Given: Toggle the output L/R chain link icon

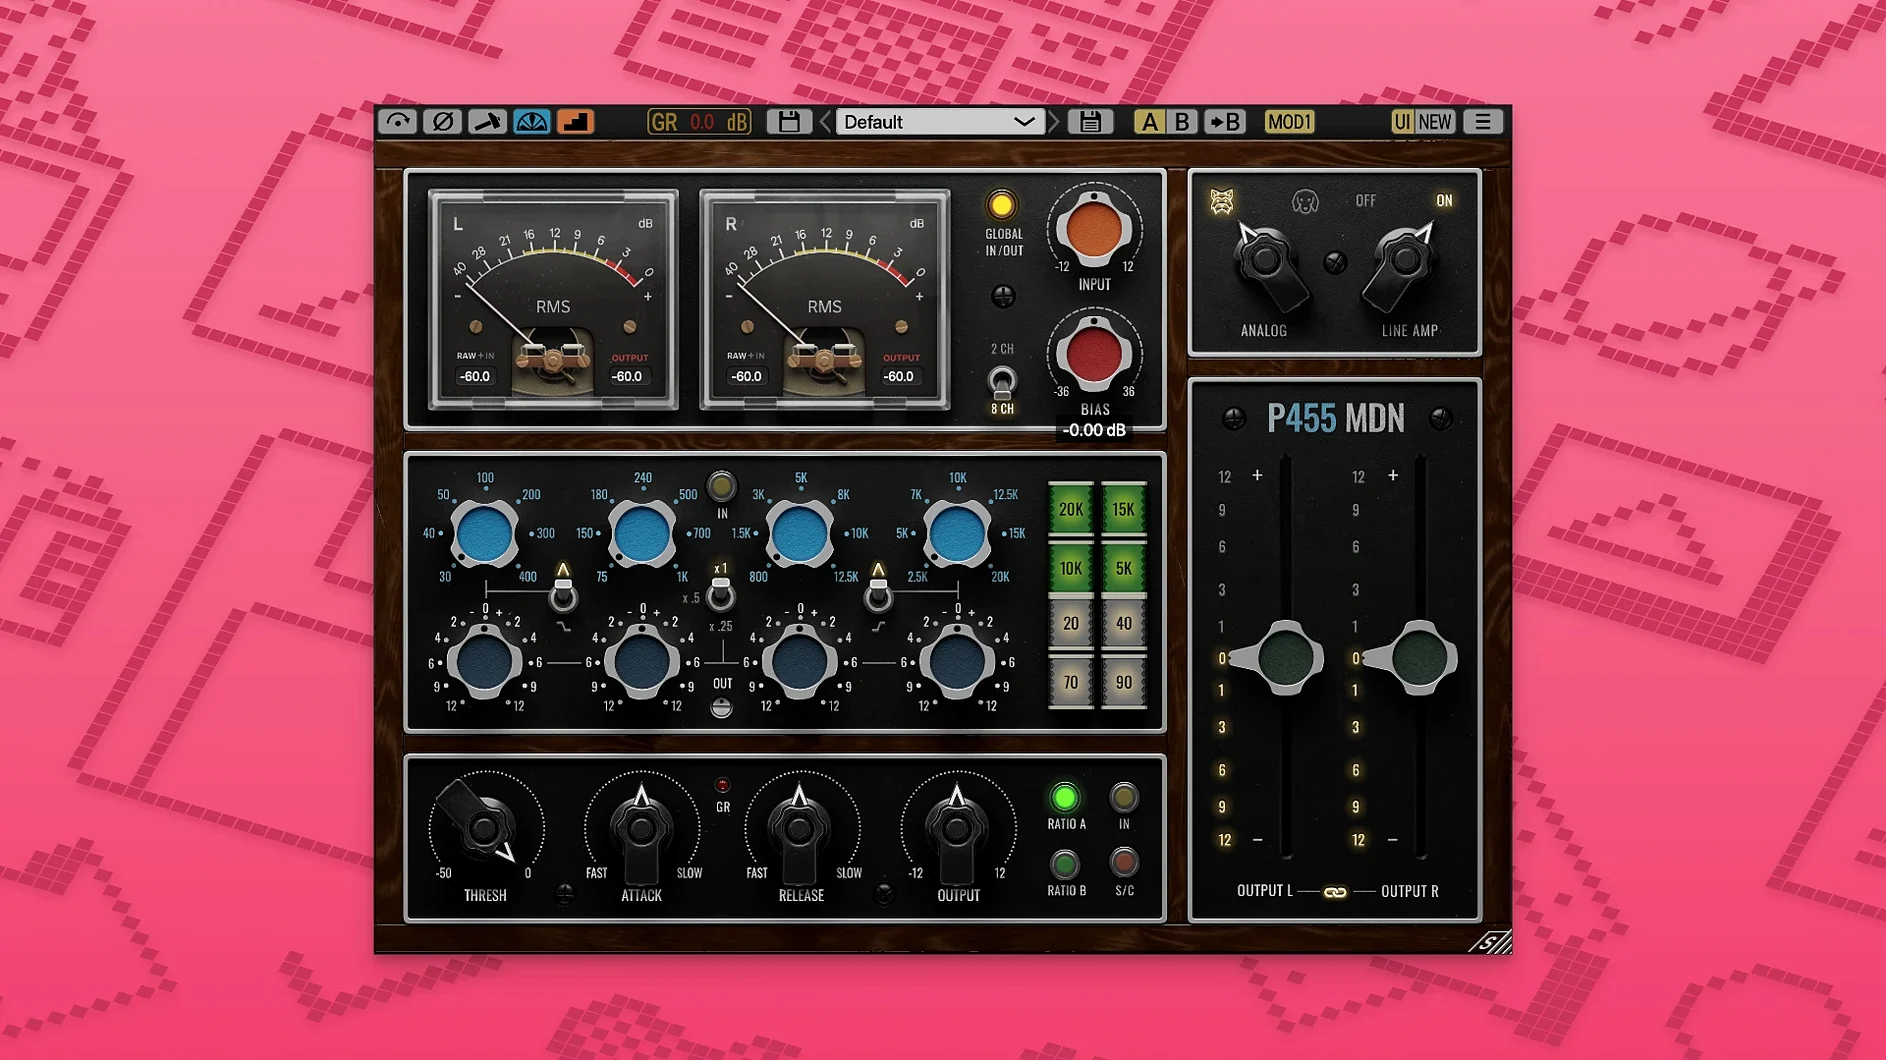Looking at the screenshot, I should (1335, 892).
